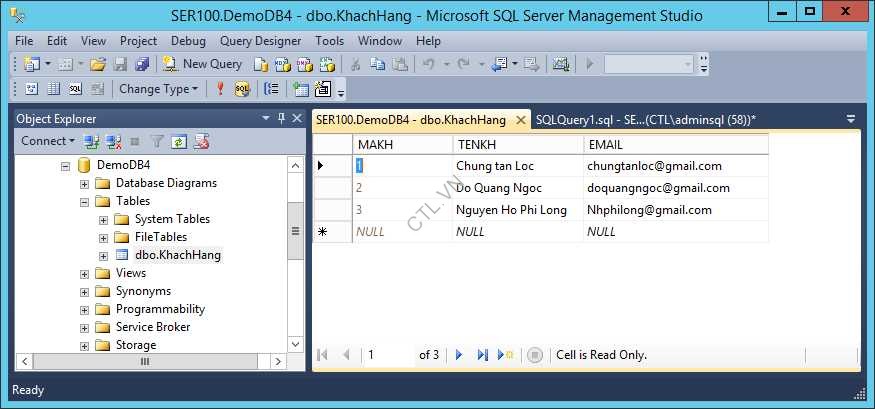Click Add Table icon in query designer toolbar
875x409 pixels.
click(x=301, y=89)
